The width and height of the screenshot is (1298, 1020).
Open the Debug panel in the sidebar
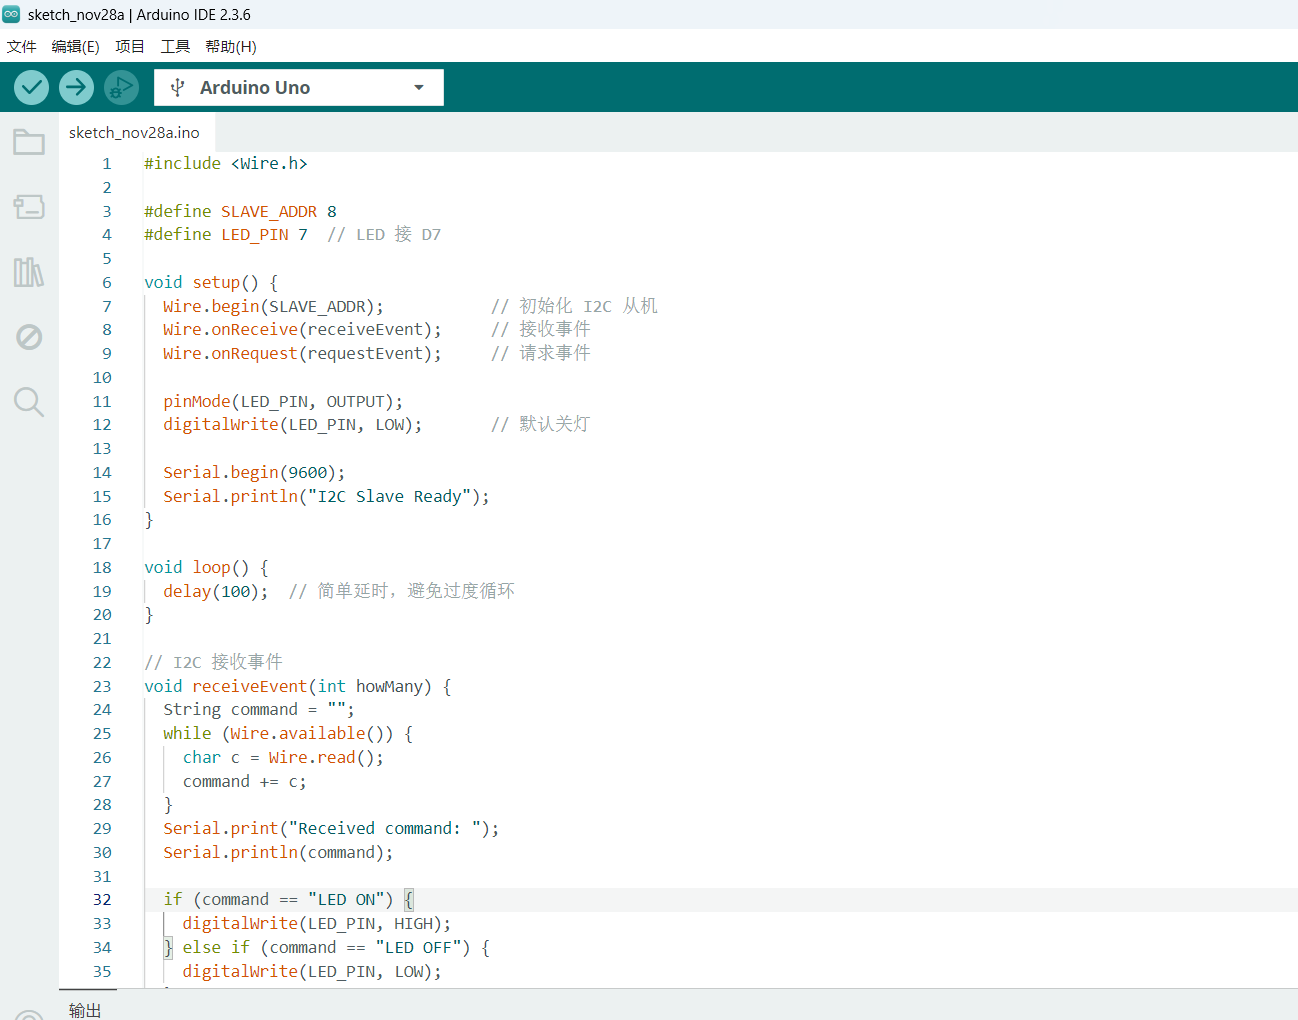tap(29, 337)
